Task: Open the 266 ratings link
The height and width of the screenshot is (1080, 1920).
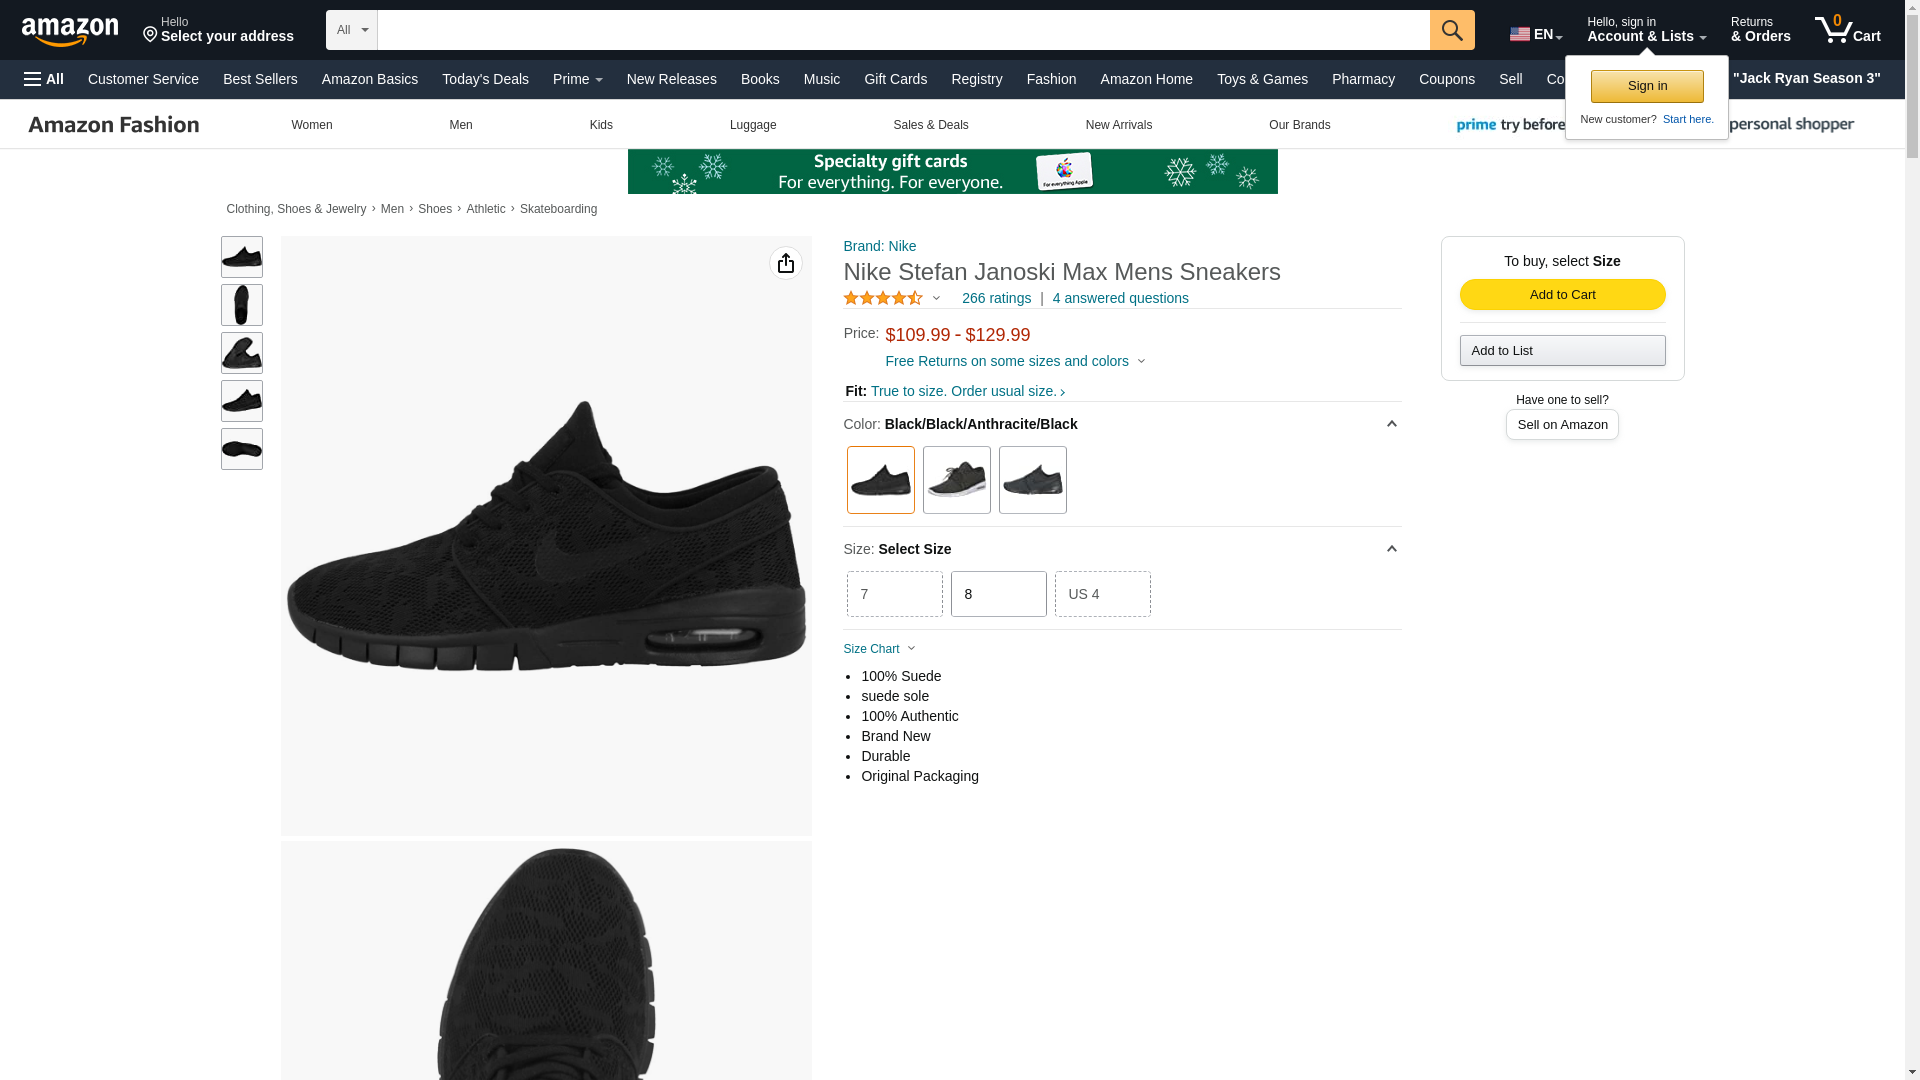Action: (x=996, y=298)
